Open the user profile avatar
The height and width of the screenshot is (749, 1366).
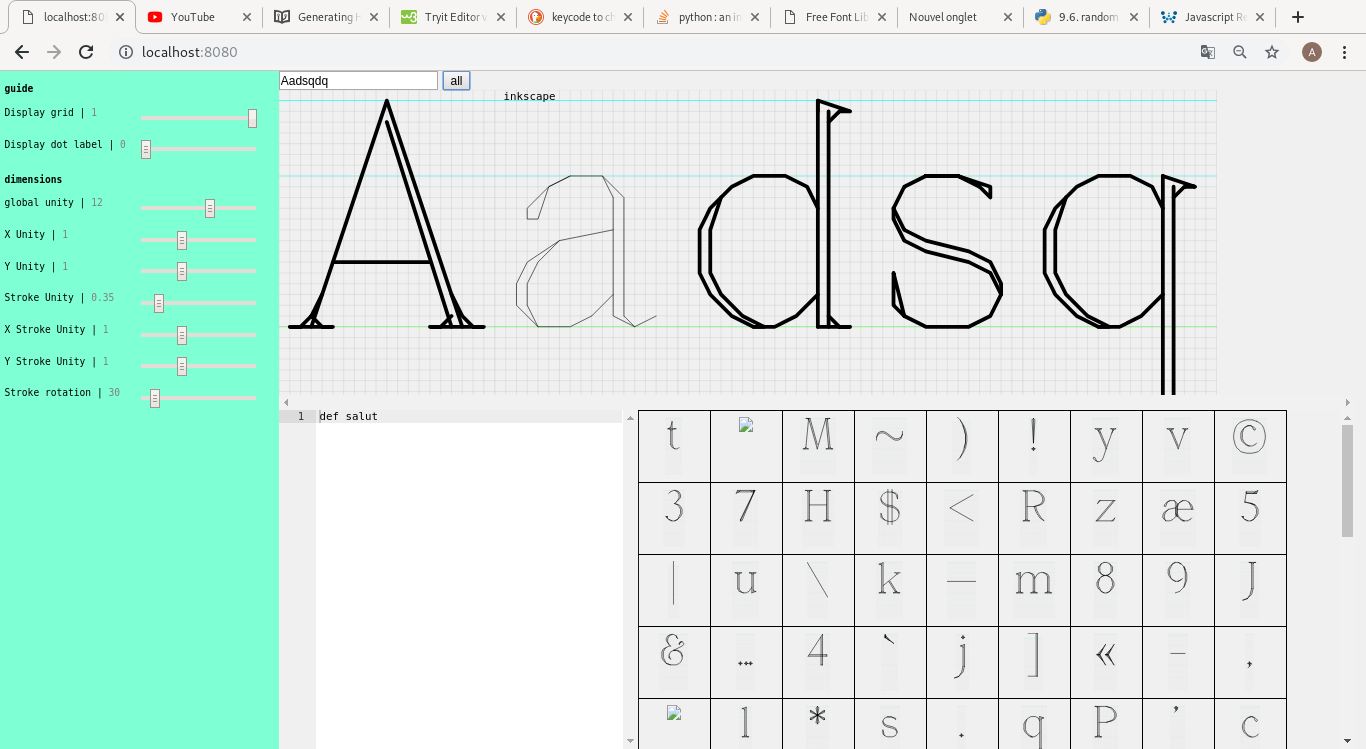[x=1311, y=53]
